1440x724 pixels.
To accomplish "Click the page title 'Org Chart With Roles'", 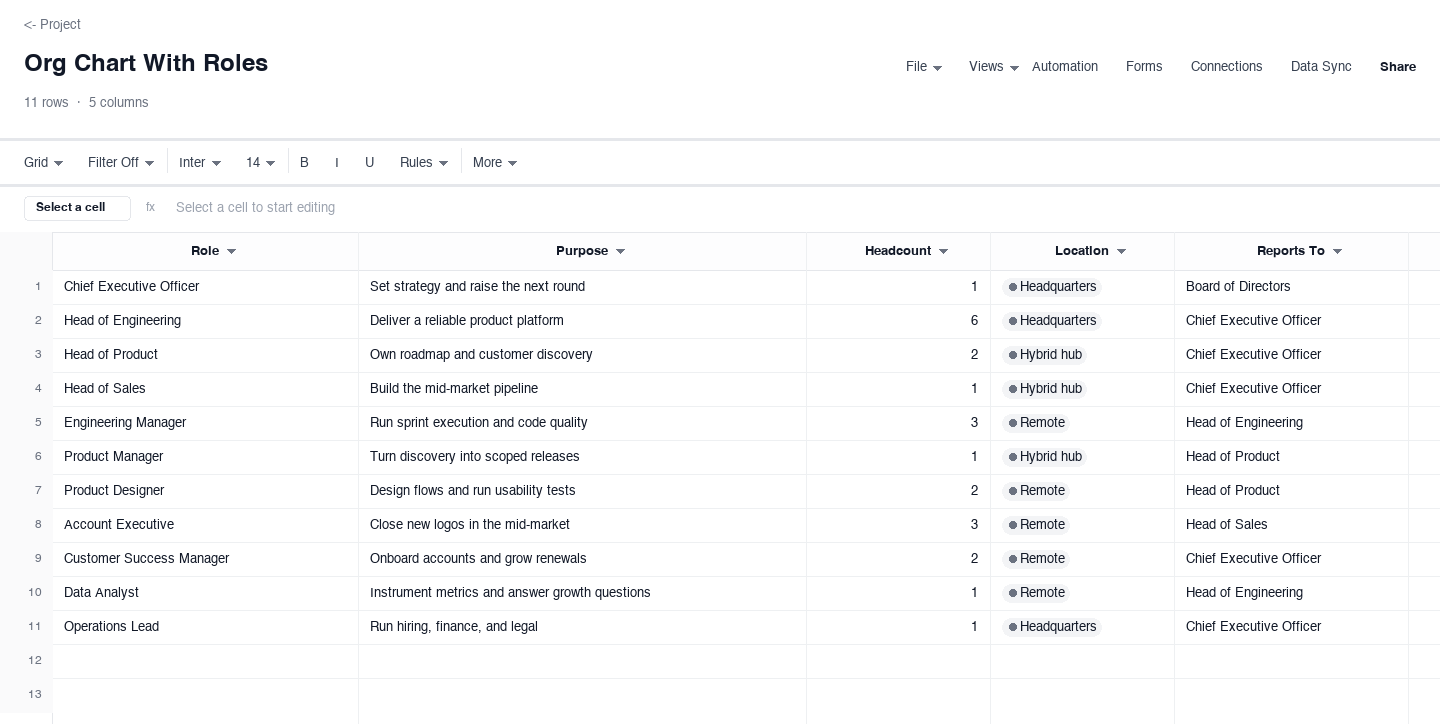I will pos(146,63).
